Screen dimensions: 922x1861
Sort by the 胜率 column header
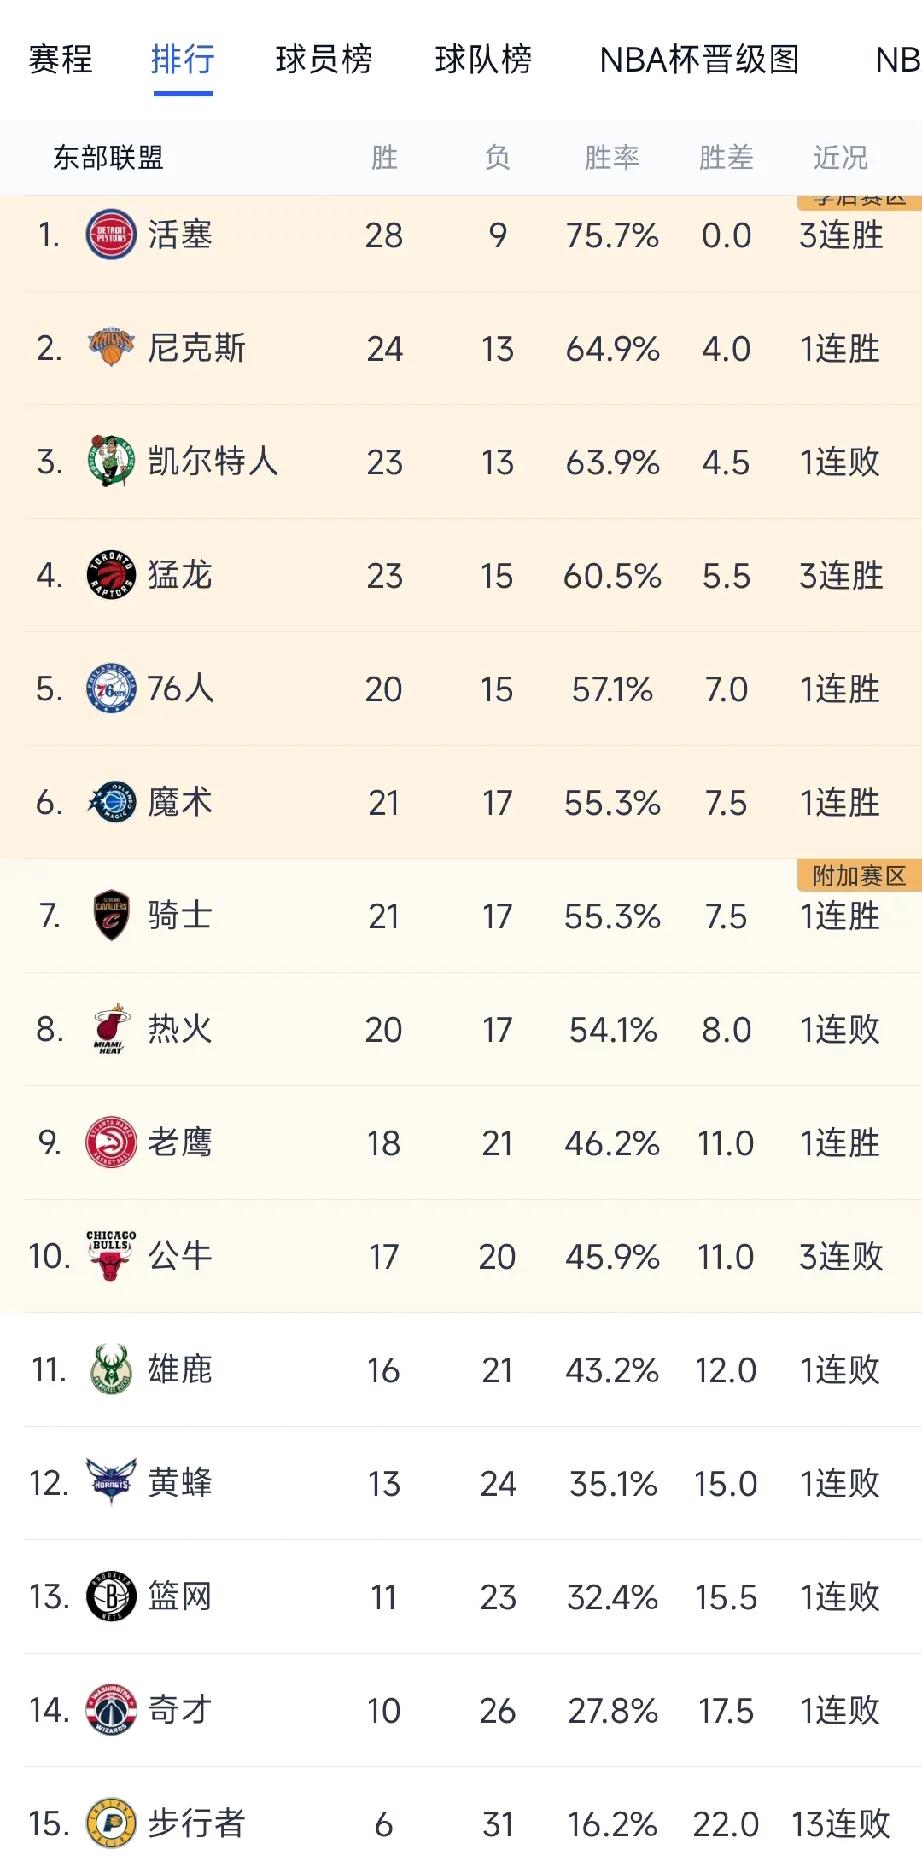[x=612, y=158]
